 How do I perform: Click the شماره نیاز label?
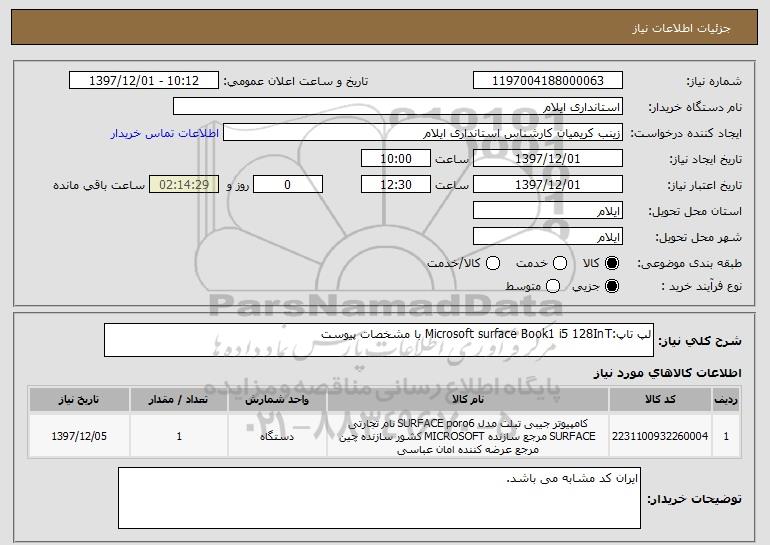[714, 82]
